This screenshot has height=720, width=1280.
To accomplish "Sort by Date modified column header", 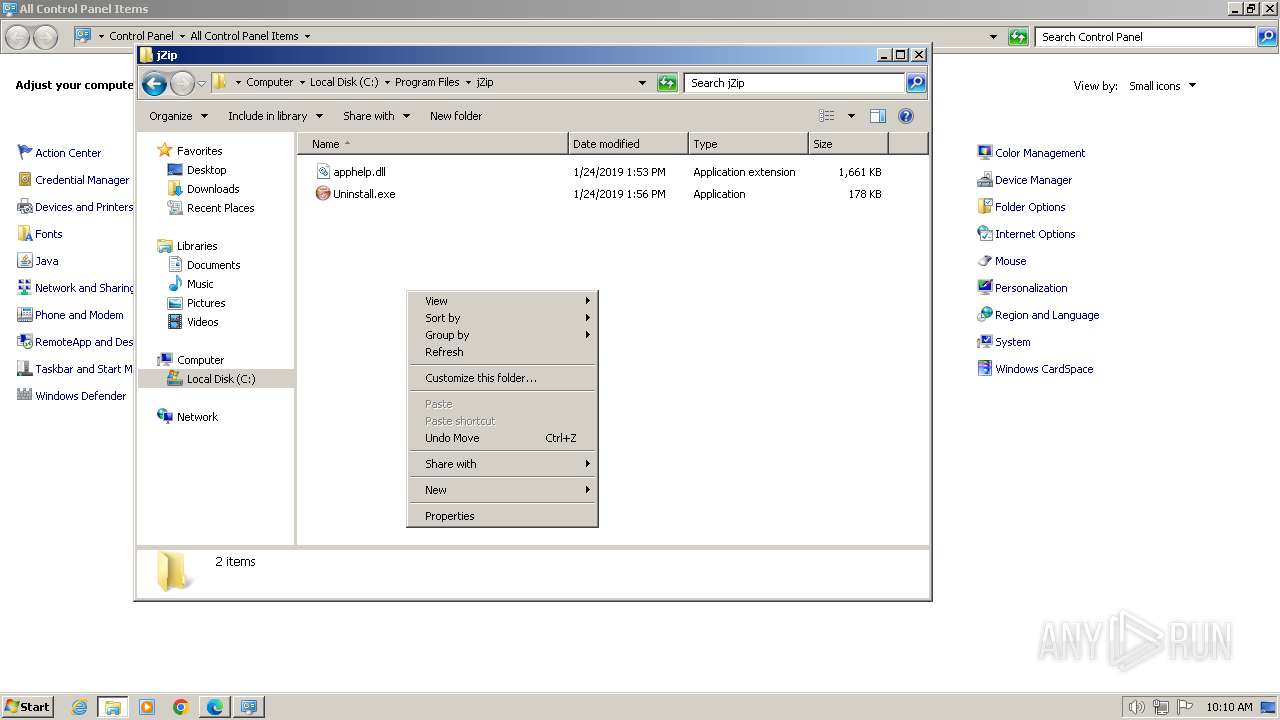I will 628,144.
